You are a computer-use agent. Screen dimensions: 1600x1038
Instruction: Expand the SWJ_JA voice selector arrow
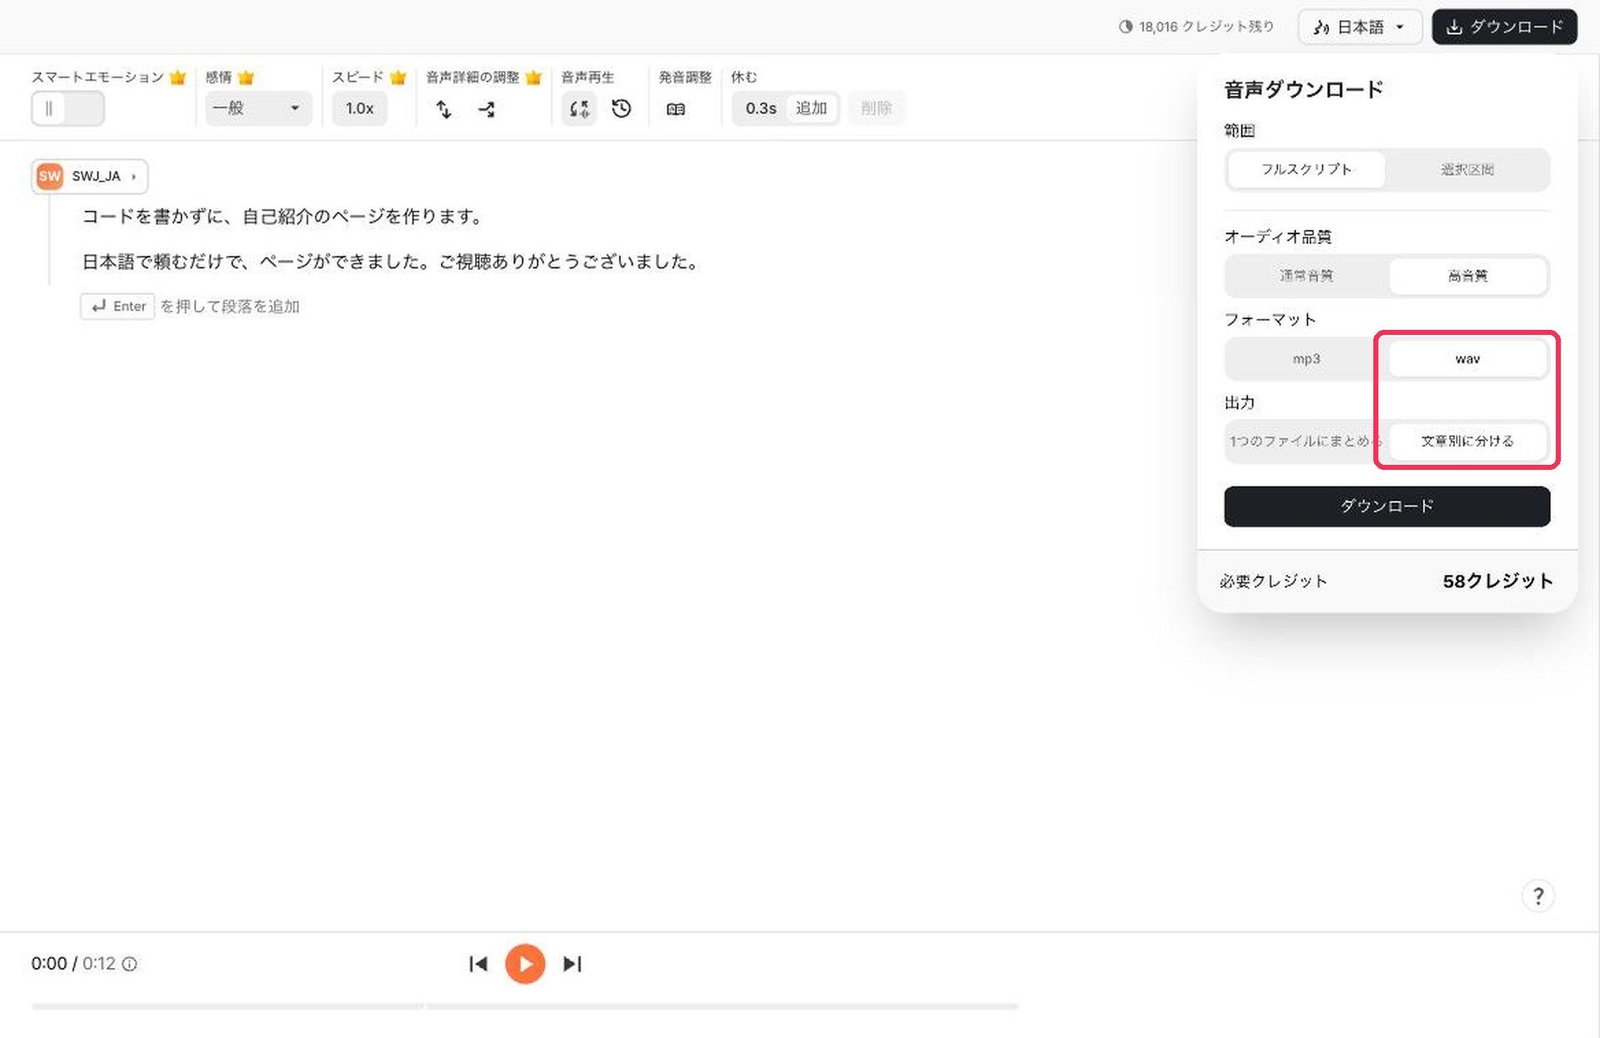click(134, 177)
